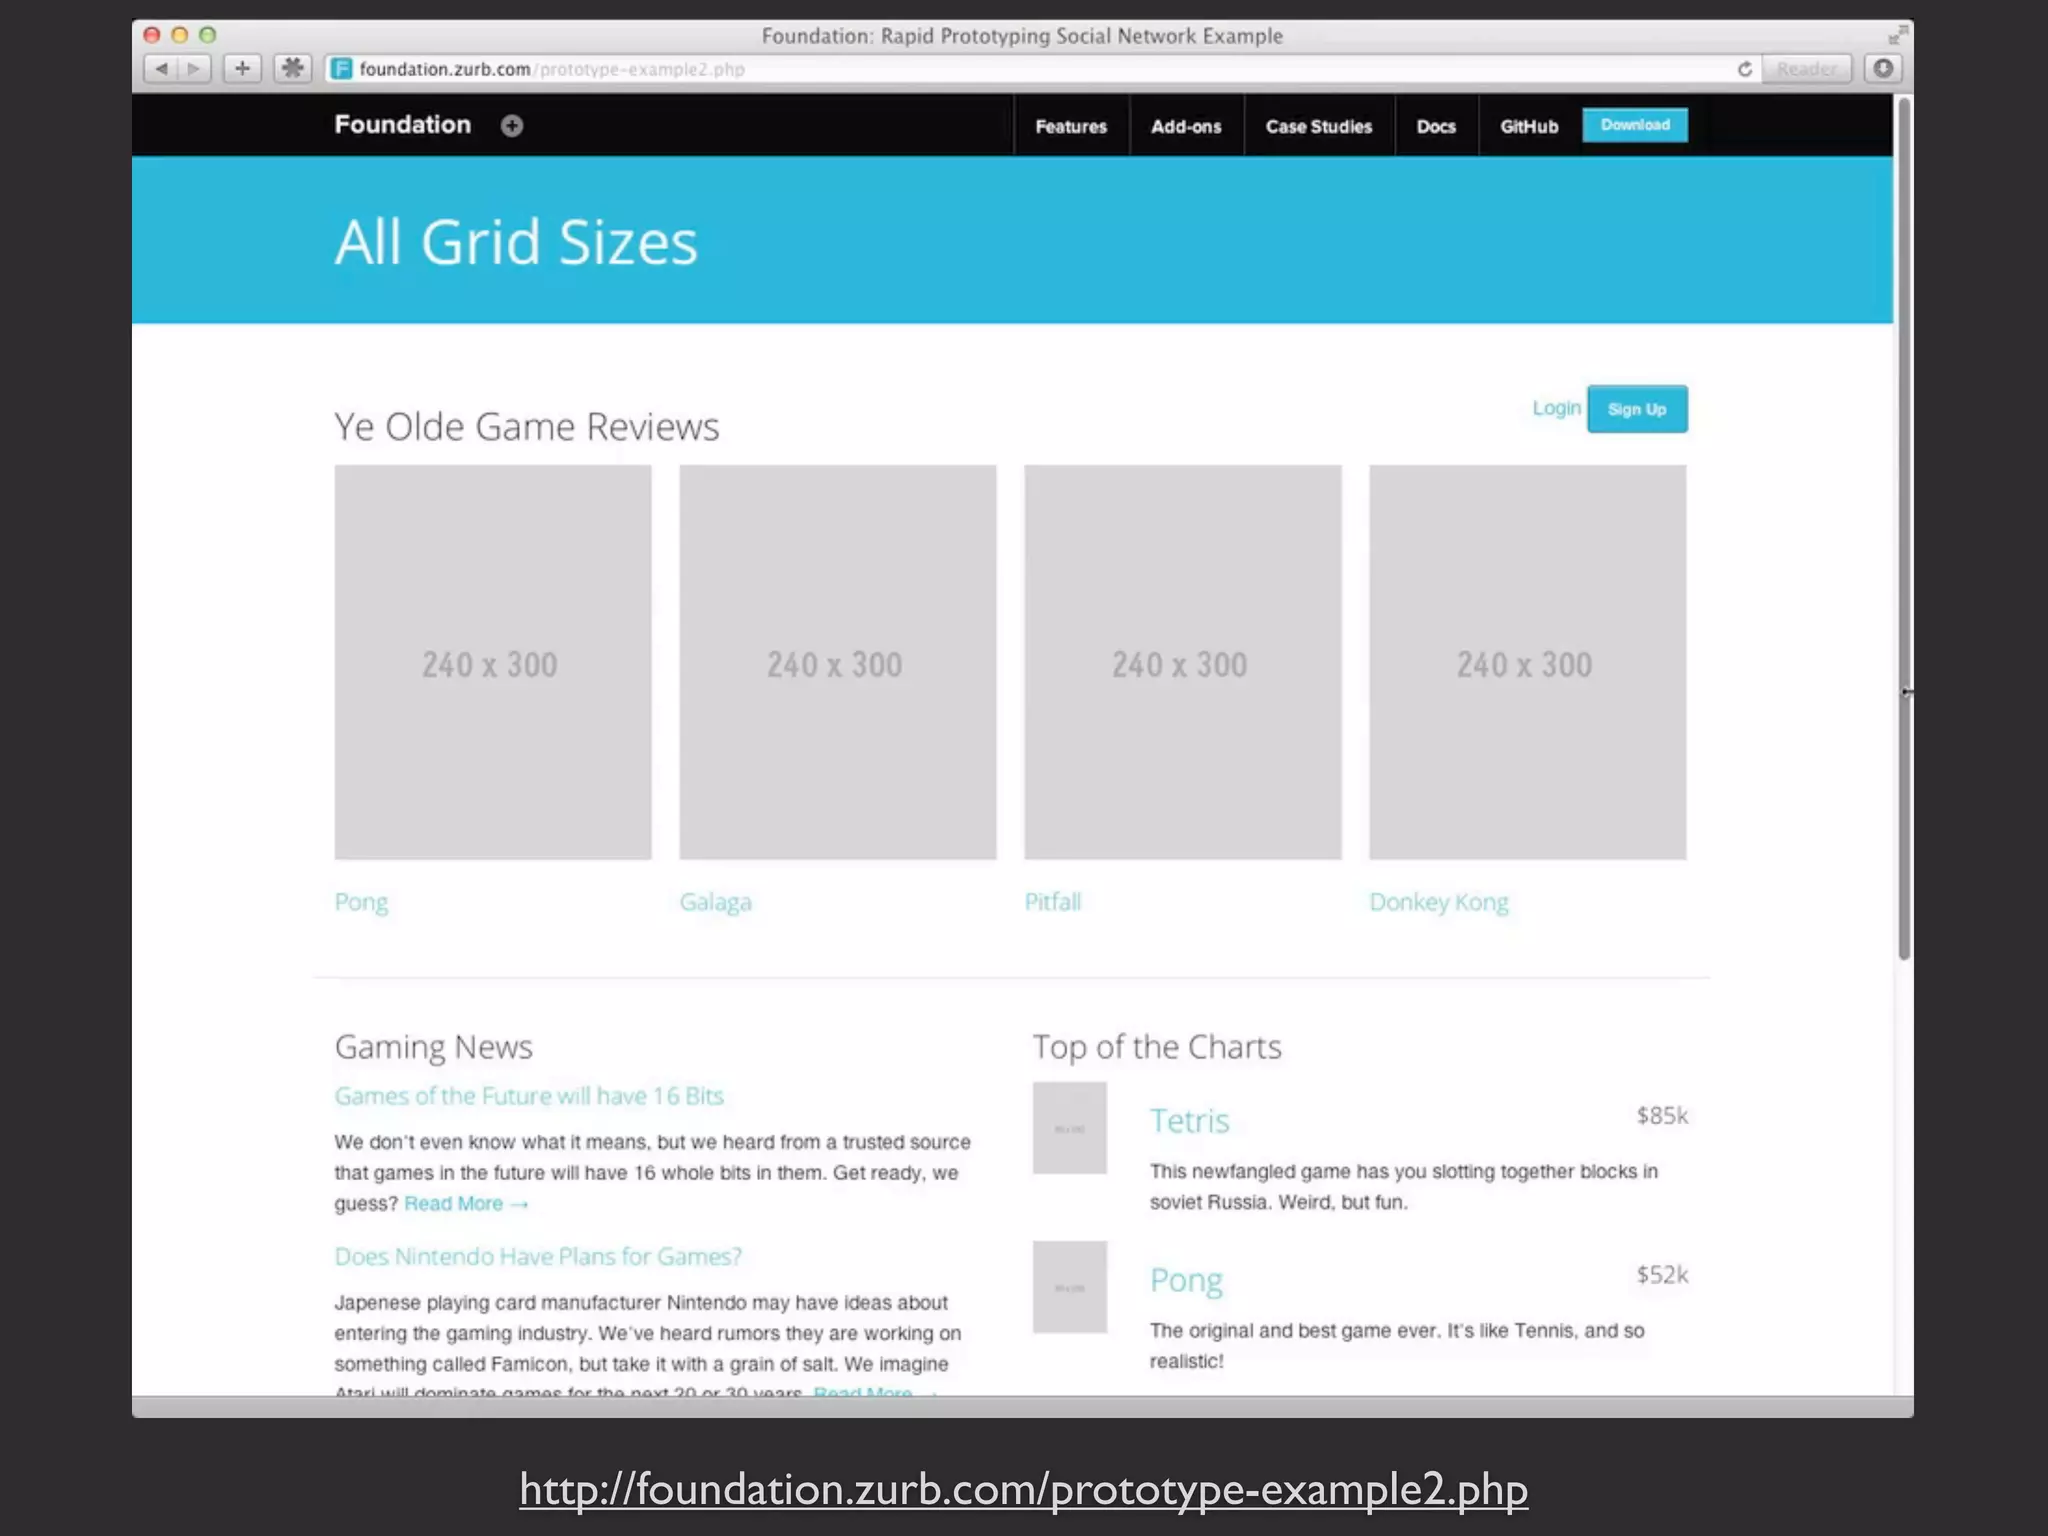Viewport: 2048px width, 1536px height.
Task: Click the Sign Up button
Action: pyautogui.click(x=1637, y=409)
